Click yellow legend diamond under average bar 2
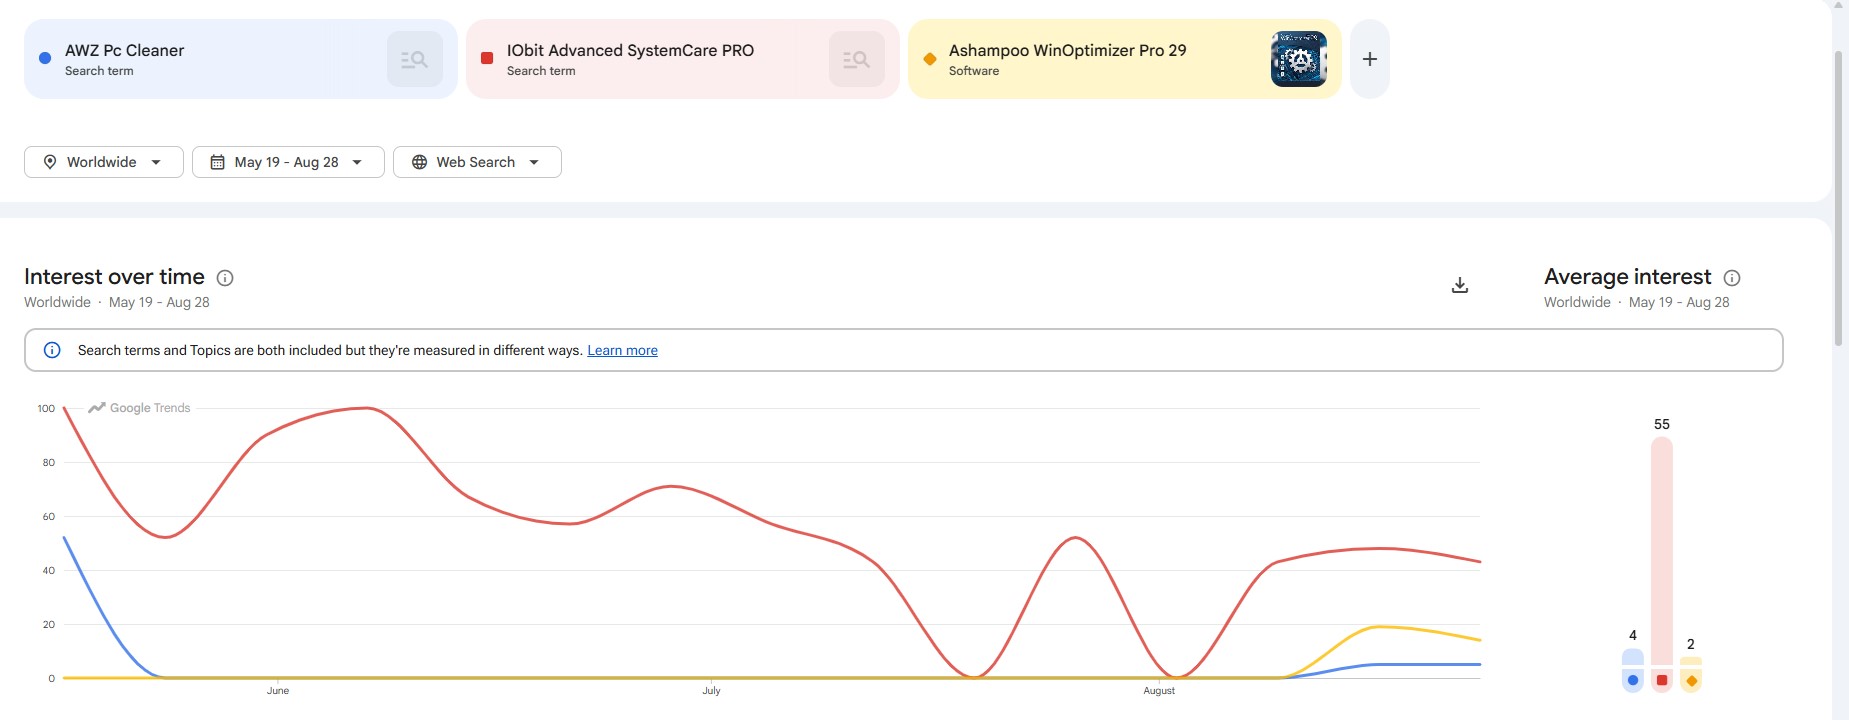The image size is (1849, 720). click(1691, 680)
